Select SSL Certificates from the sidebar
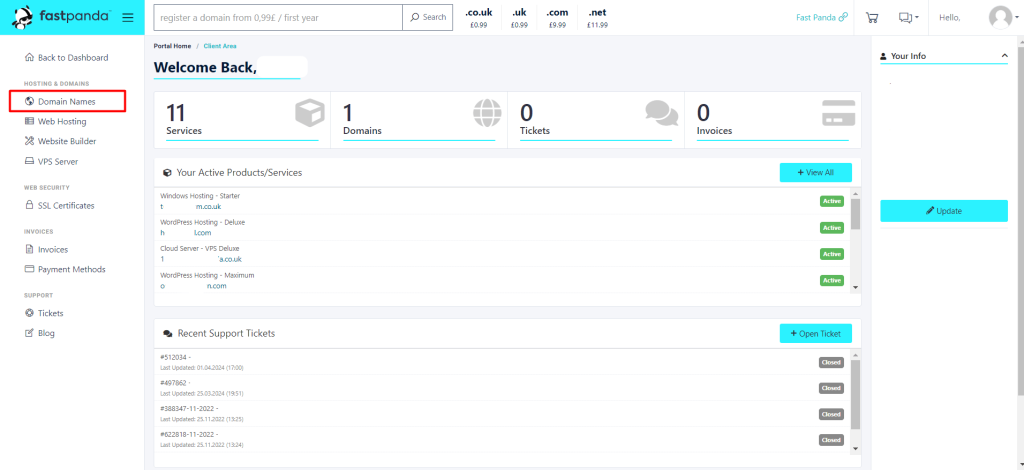The height and width of the screenshot is (470, 1024). click(x=66, y=205)
